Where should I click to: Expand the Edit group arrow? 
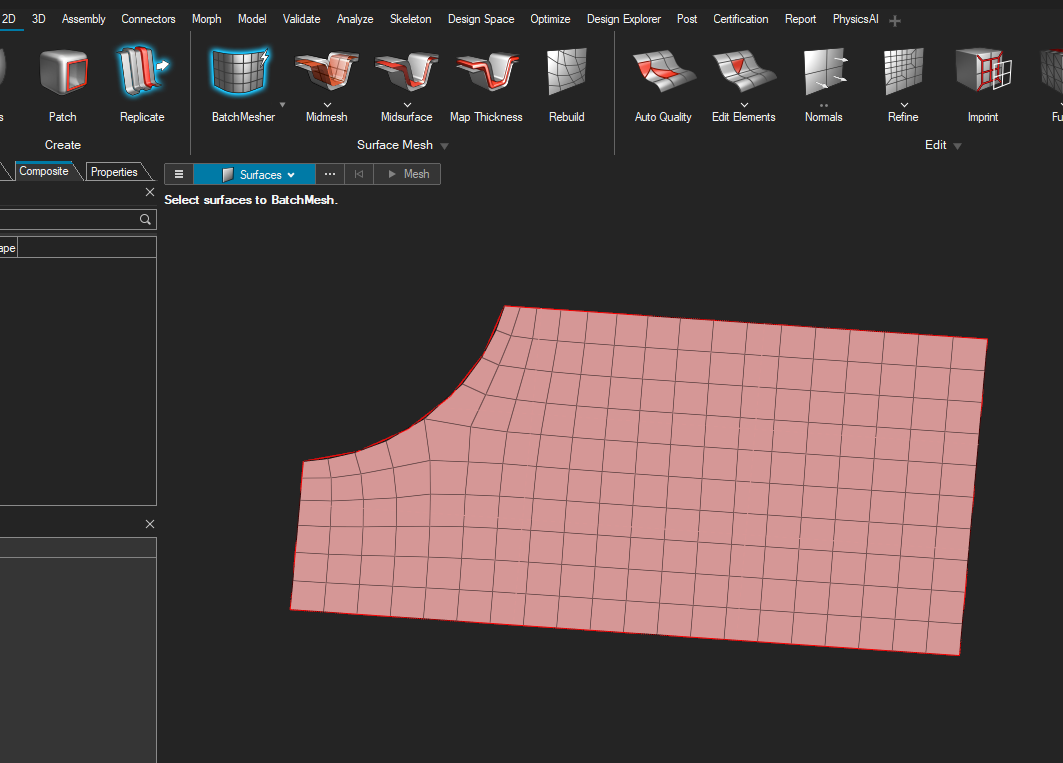957,146
